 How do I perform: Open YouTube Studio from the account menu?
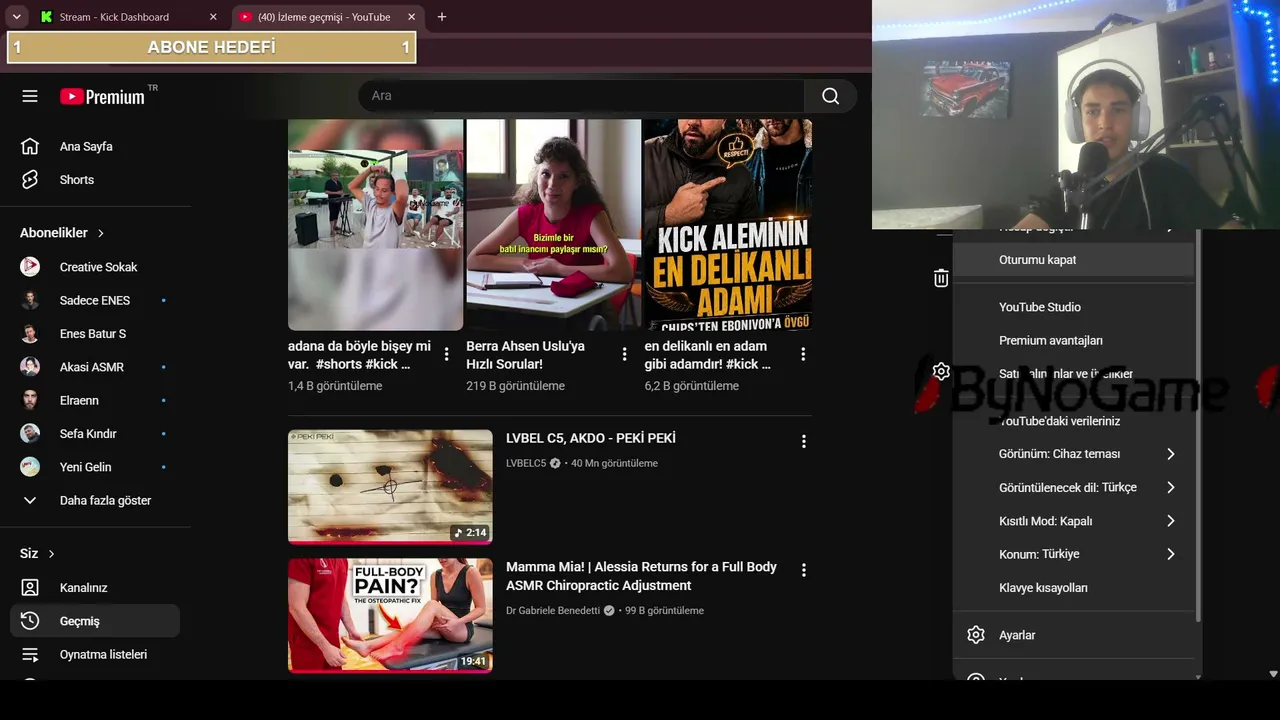1075,307
